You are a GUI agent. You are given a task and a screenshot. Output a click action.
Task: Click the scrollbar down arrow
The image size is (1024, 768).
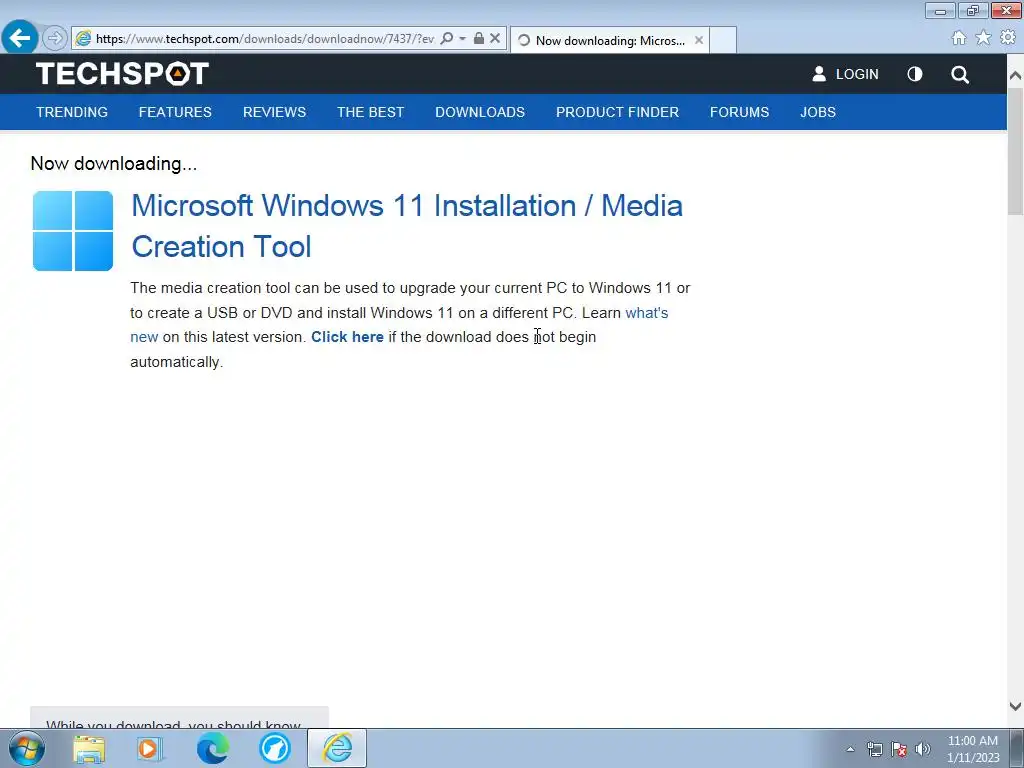(x=1015, y=706)
